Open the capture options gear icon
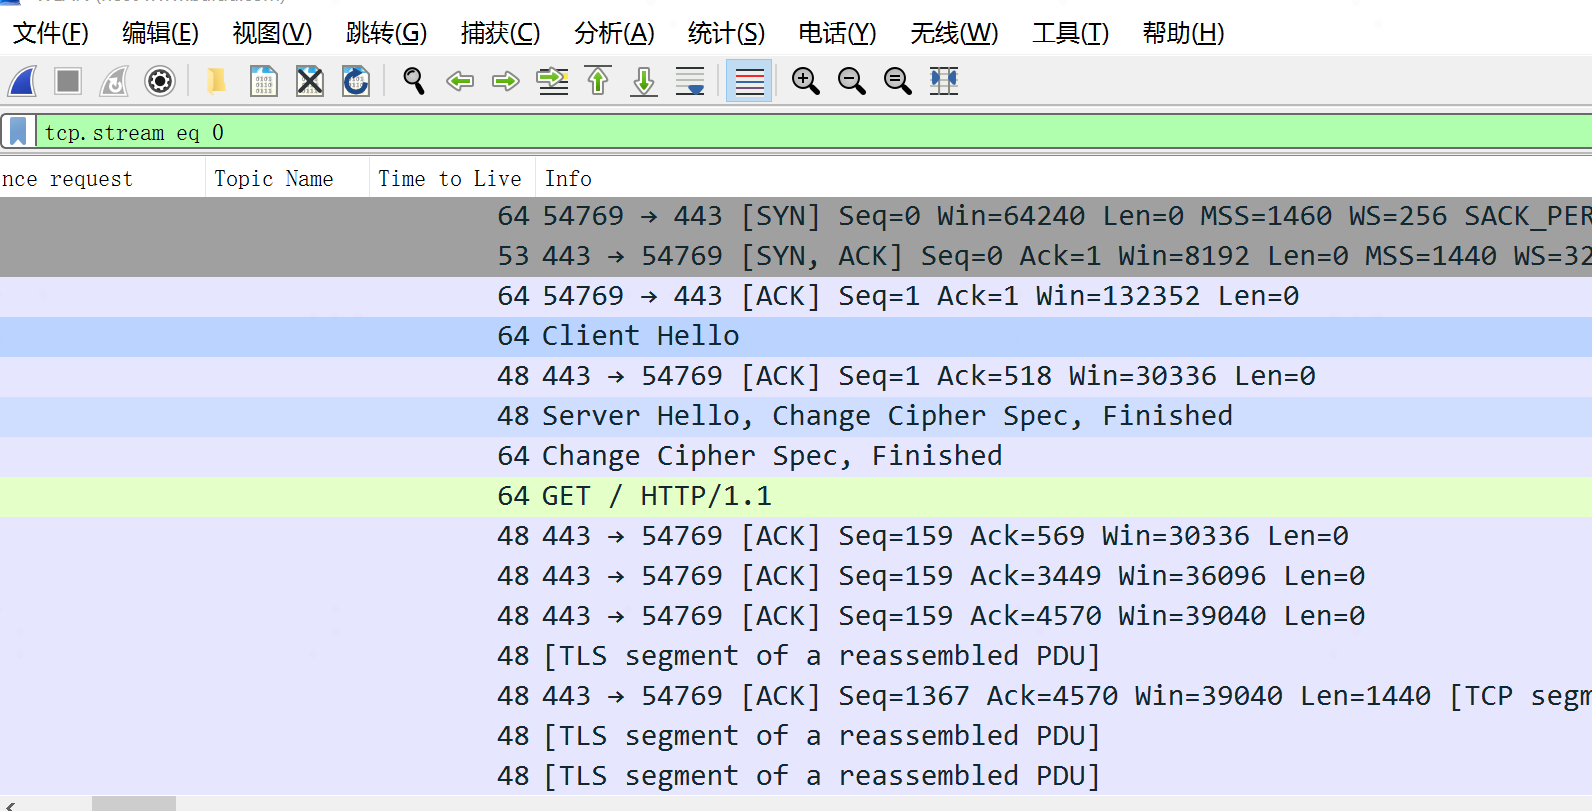 coord(160,81)
